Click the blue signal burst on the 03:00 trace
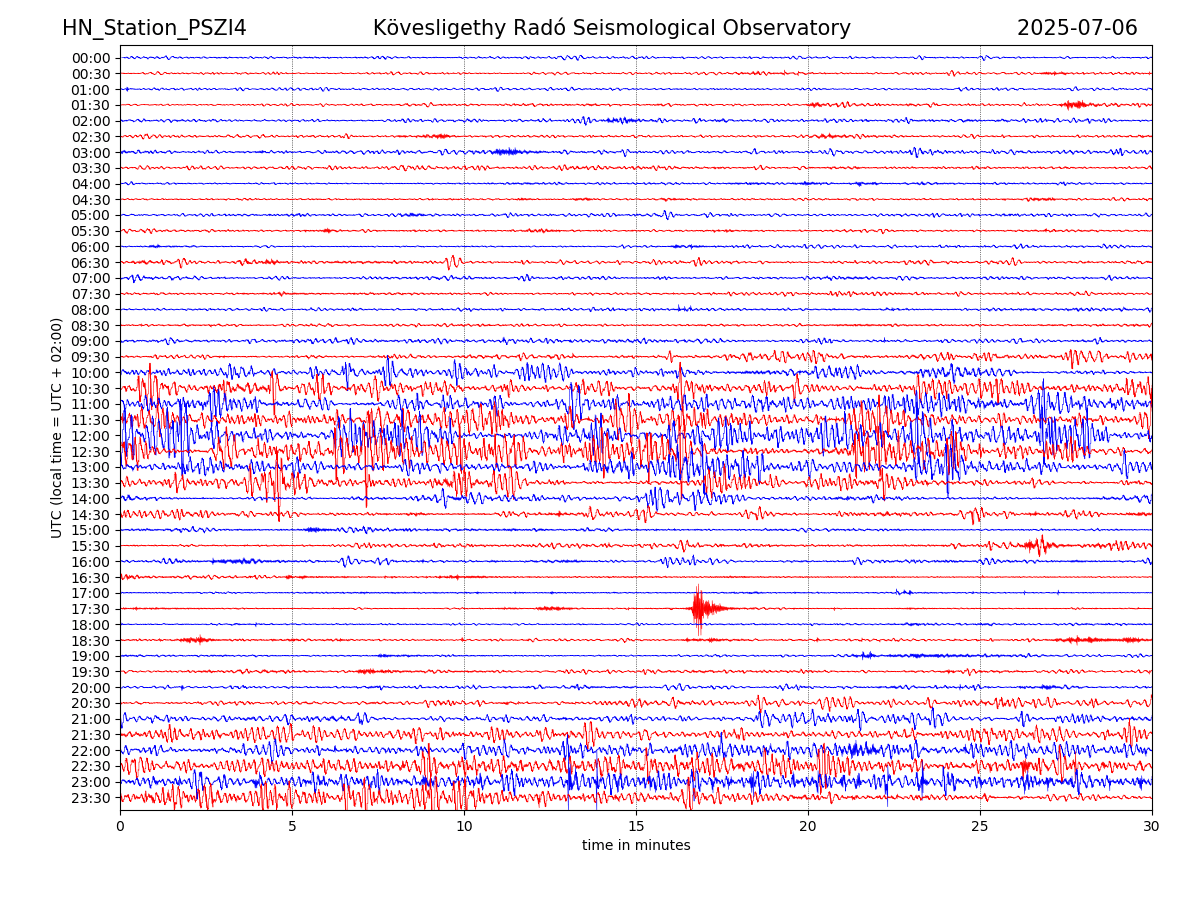 click(x=506, y=152)
